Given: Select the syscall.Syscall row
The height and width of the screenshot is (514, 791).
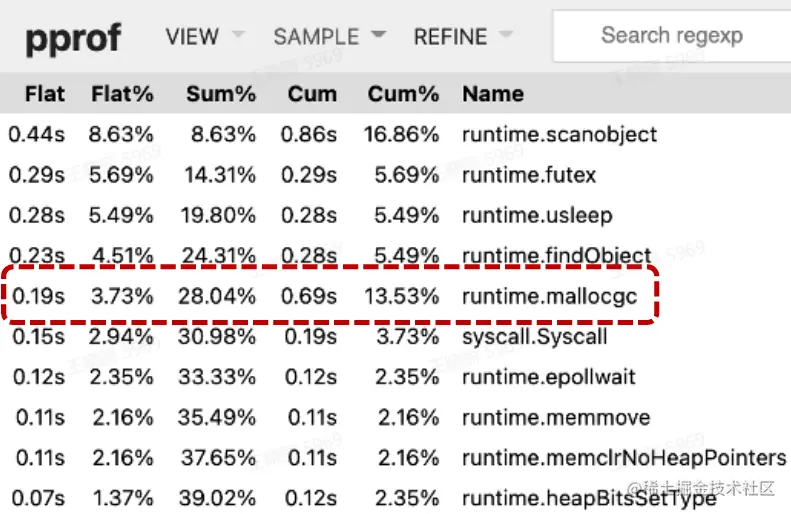Looking at the screenshot, I should coord(534,336).
